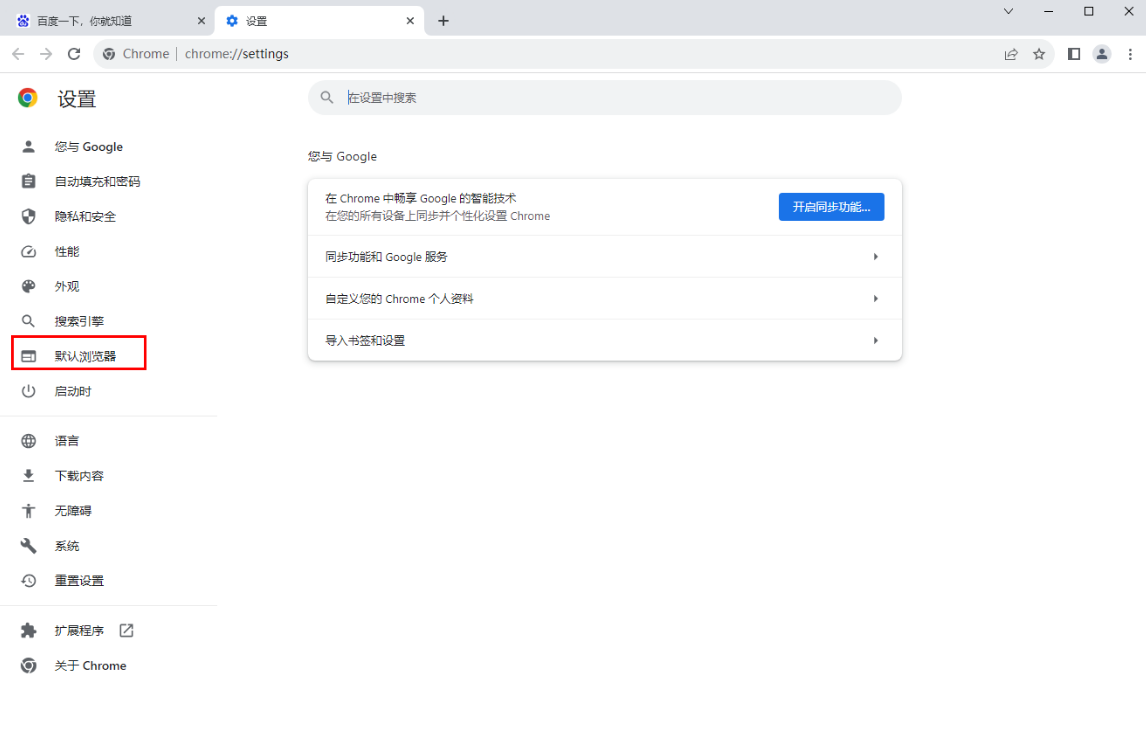Select the 隐私和安全 sidebar item
Screen dimensions: 1146x733
[87, 216]
